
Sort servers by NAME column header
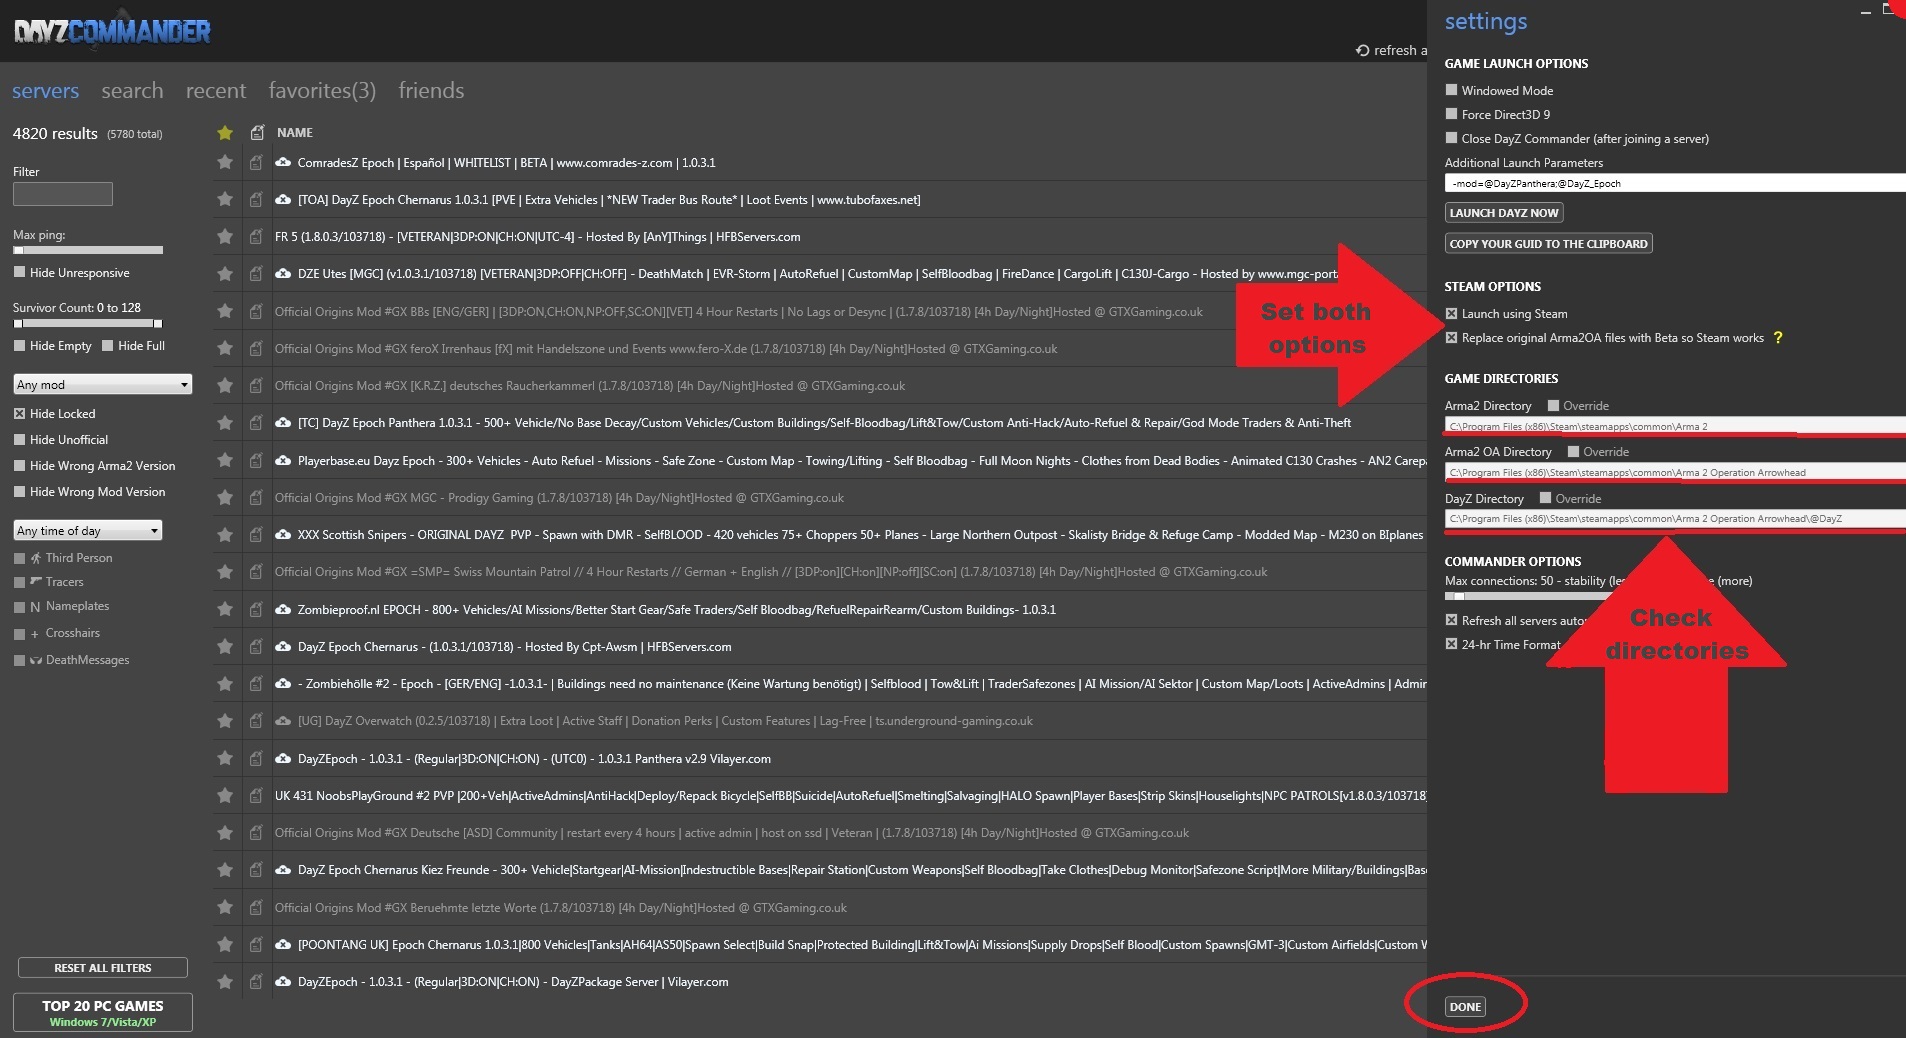(x=295, y=132)
